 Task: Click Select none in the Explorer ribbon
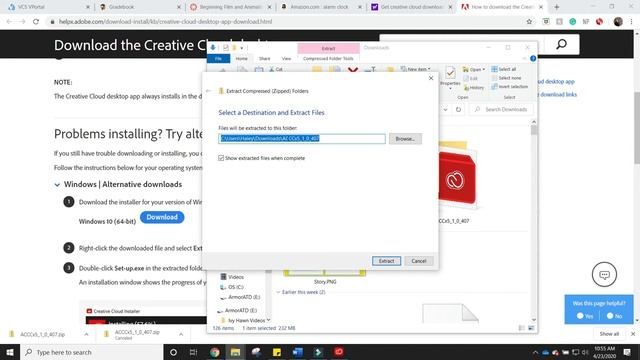(x=506, y=78)
